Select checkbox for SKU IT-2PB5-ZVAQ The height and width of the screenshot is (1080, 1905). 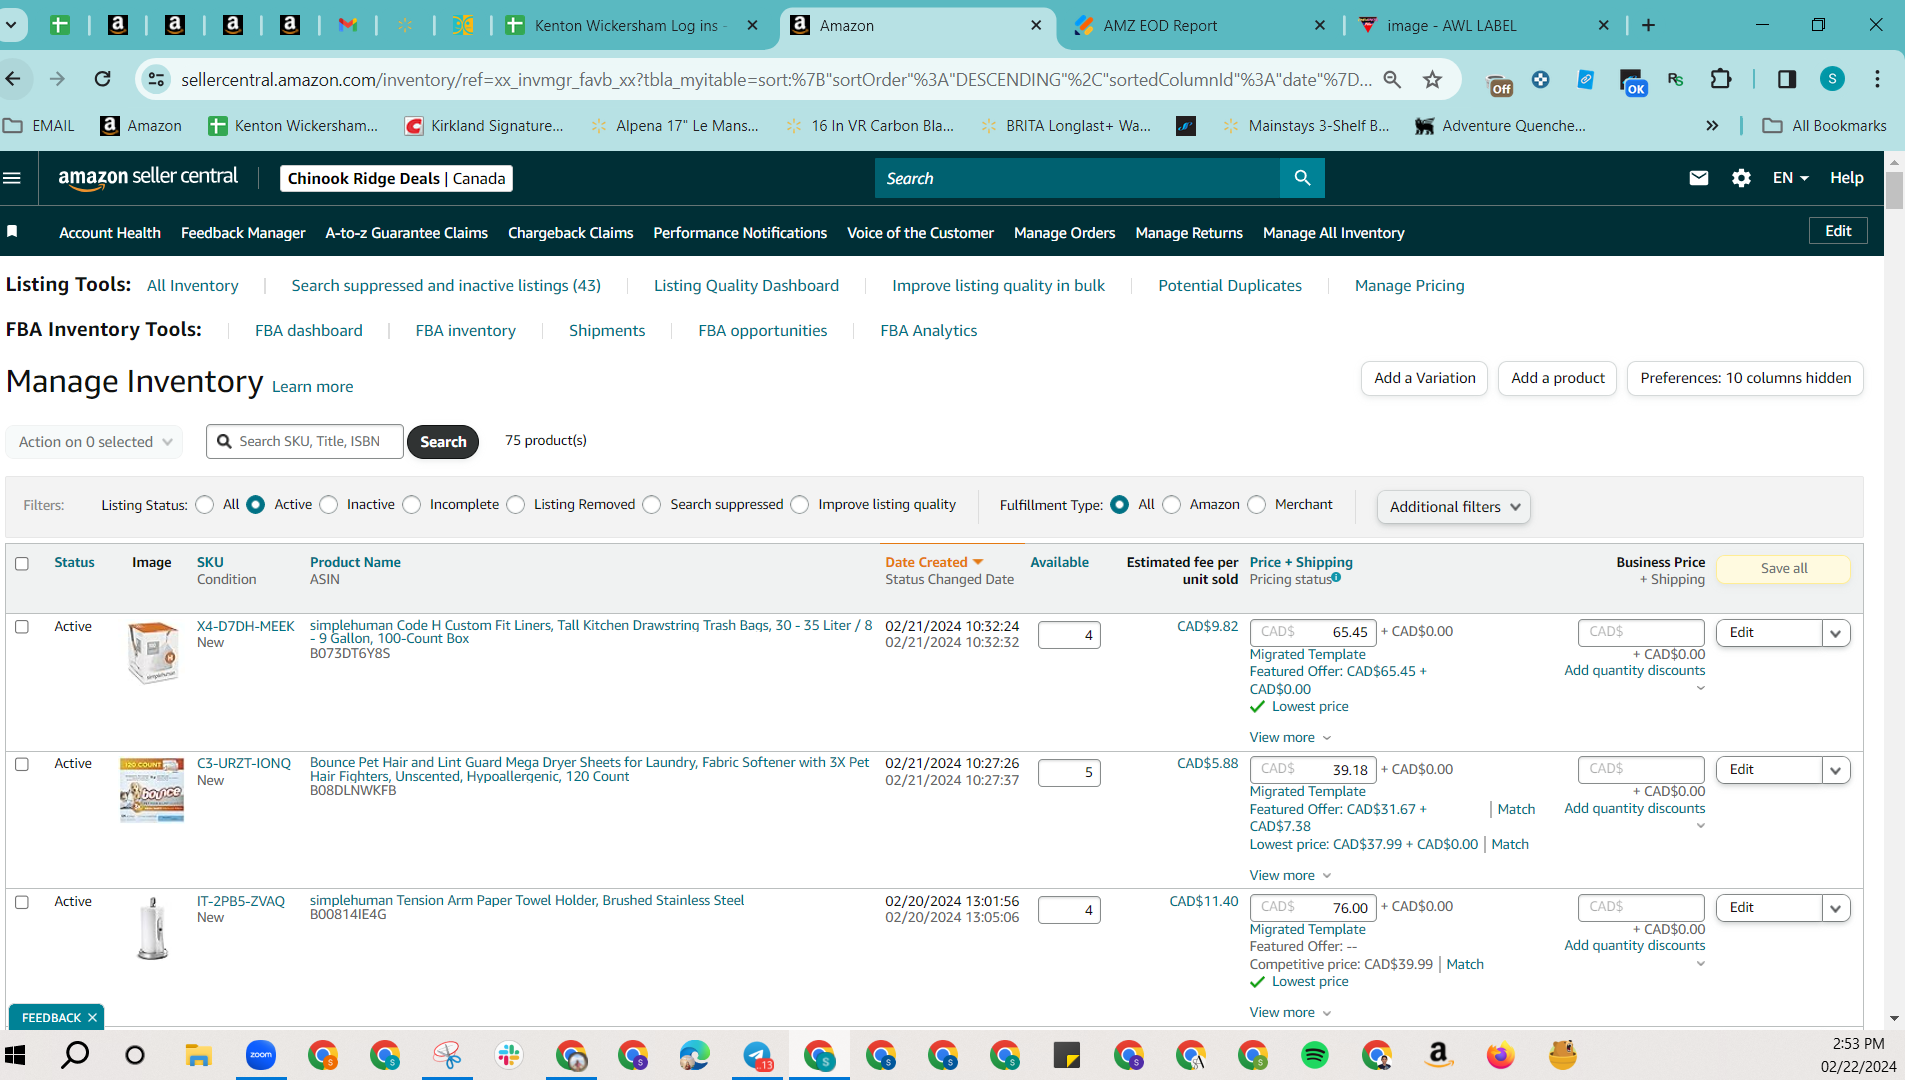tap(22, 903)
